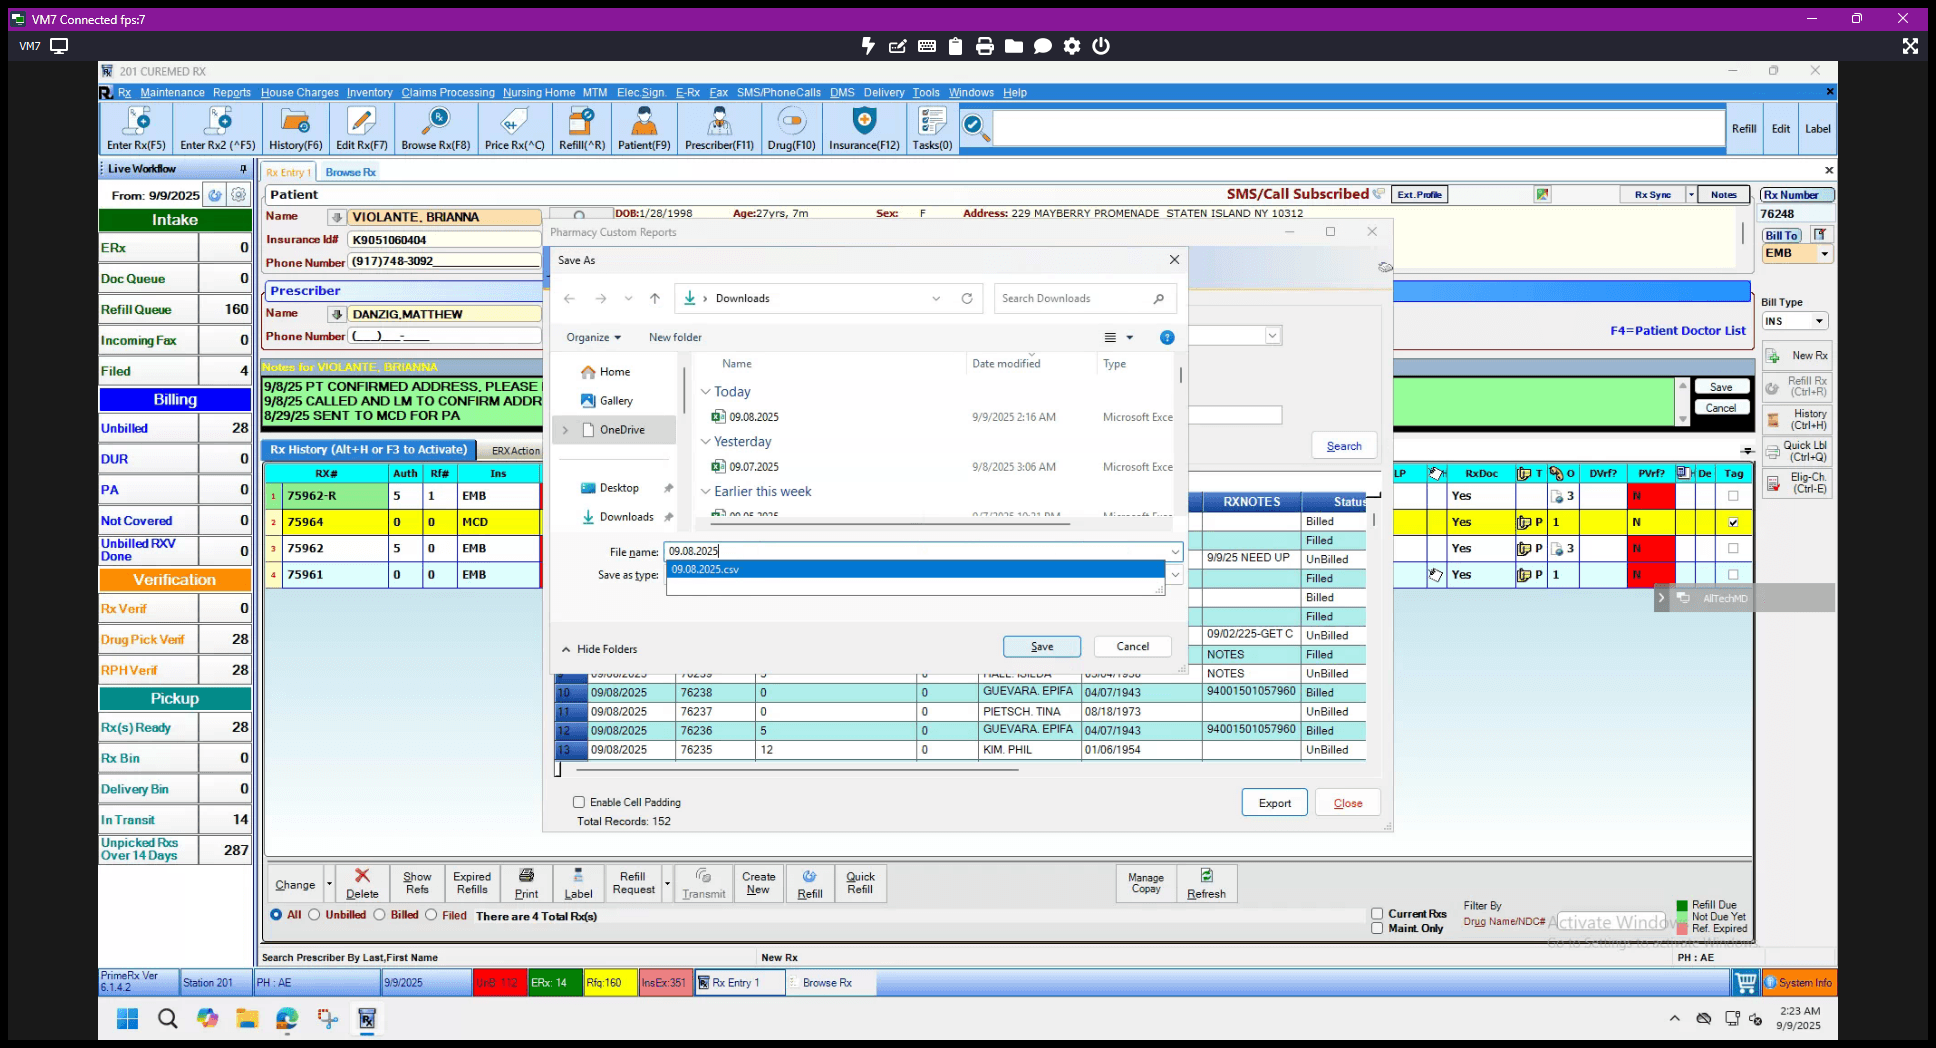Collapse the Yesterday file group

705,442
